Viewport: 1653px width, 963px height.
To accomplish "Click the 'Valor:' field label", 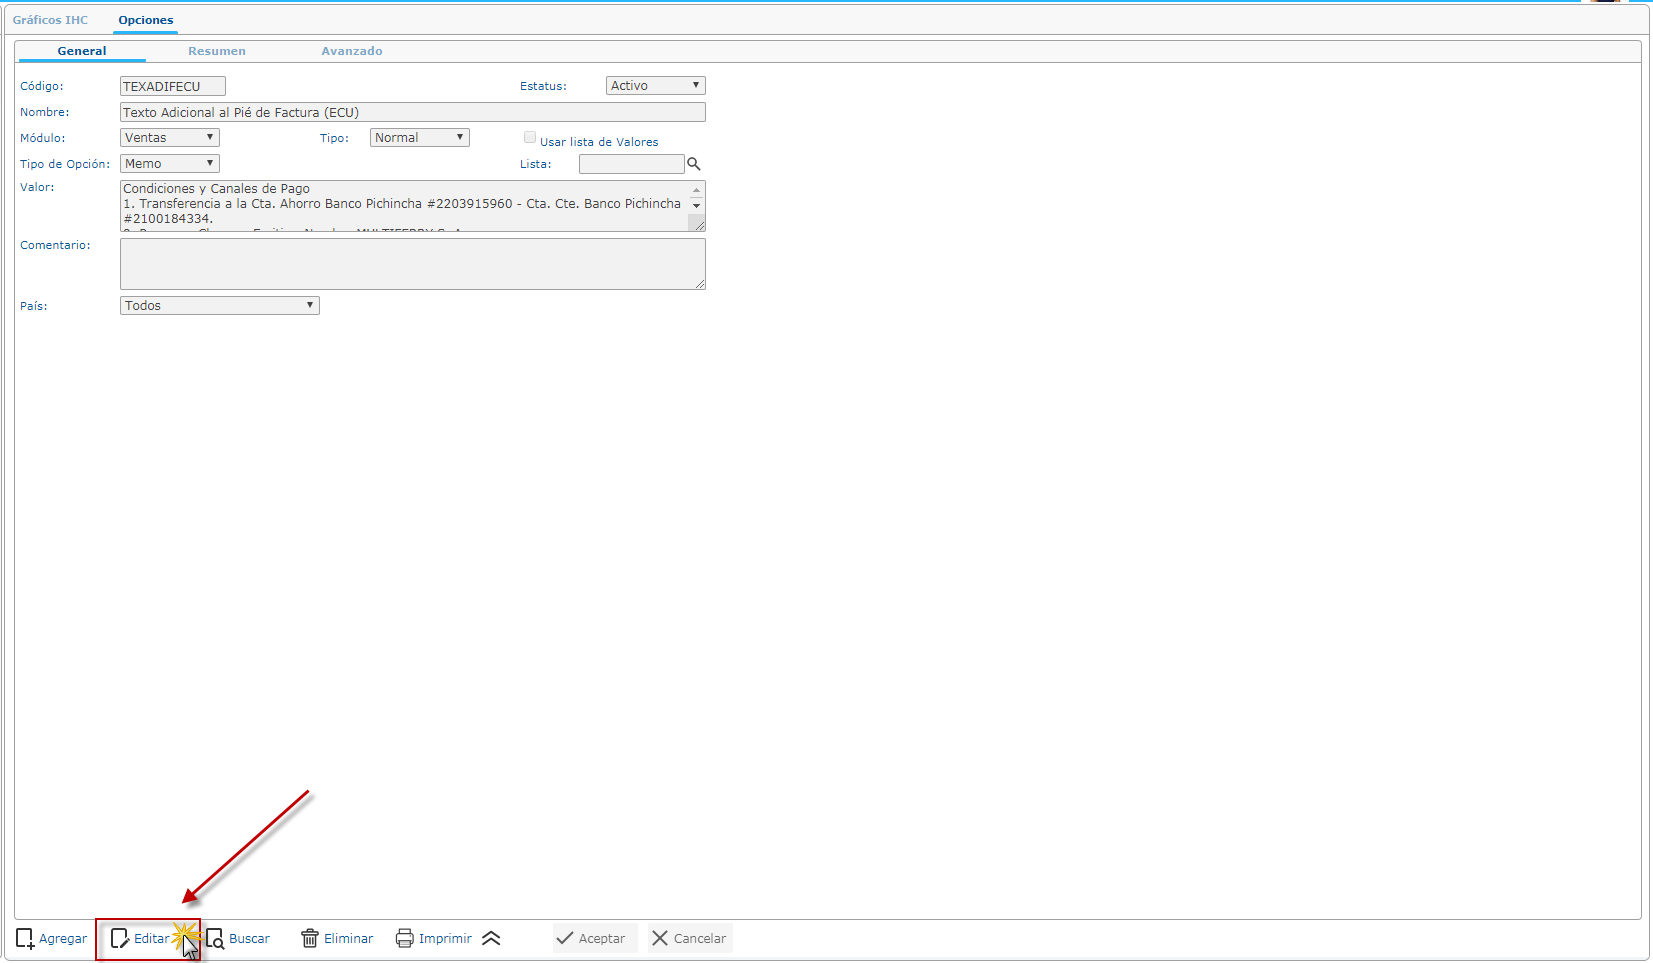I will [x=37, y=188].
